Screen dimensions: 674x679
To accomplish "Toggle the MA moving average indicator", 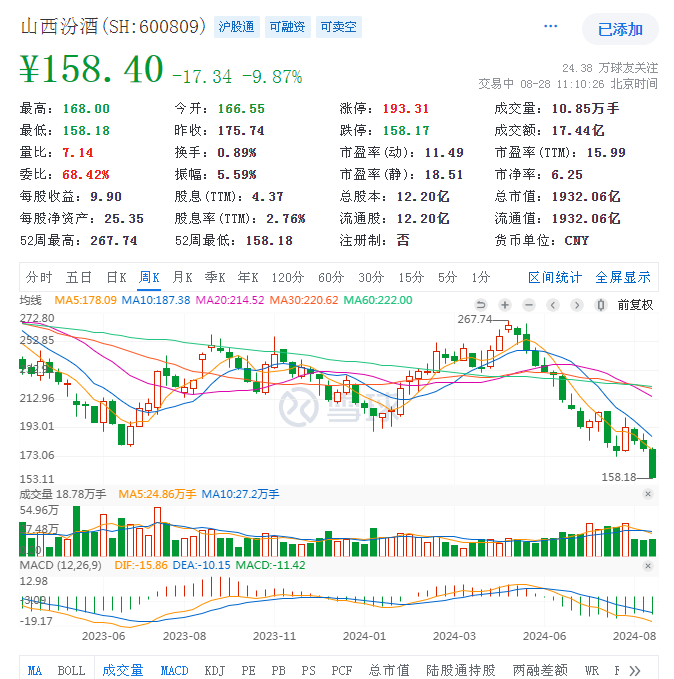I will click(x=35, y=670).
